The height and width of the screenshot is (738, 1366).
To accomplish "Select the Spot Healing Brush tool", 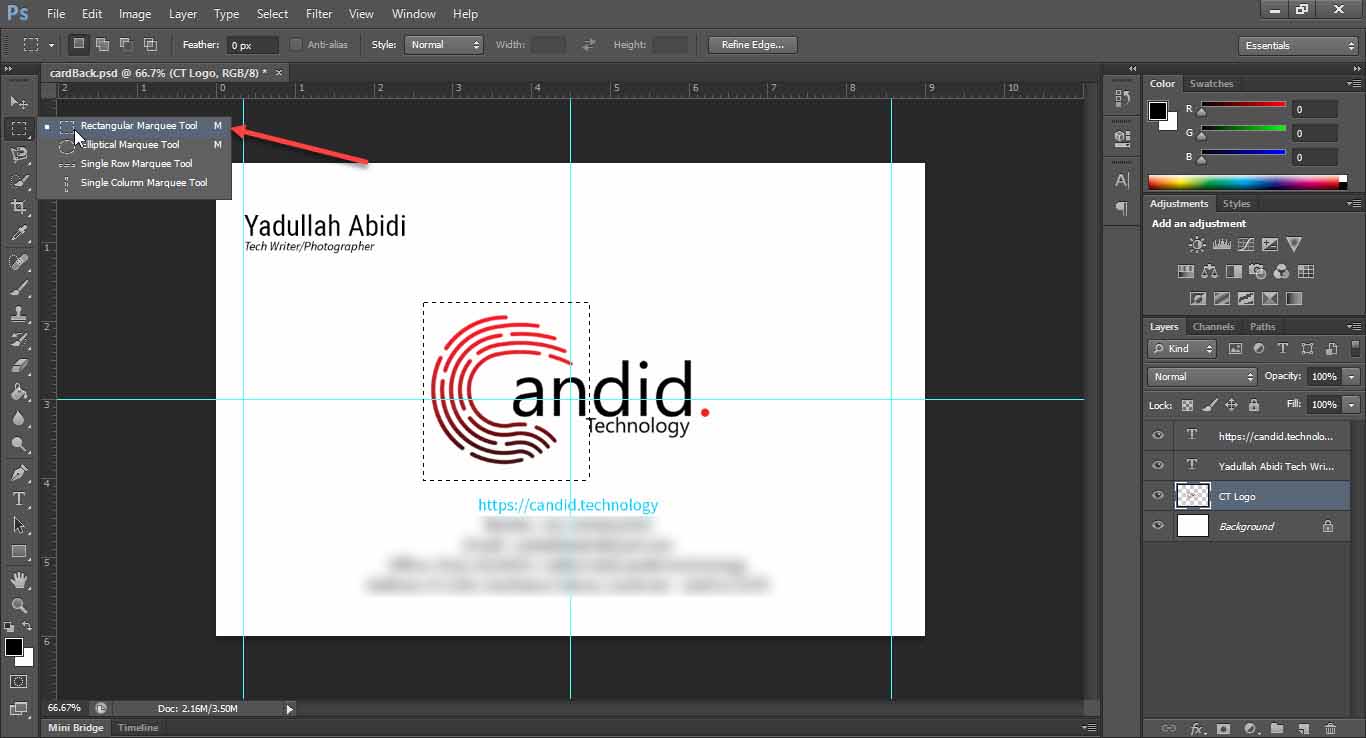I will [19, 262].
